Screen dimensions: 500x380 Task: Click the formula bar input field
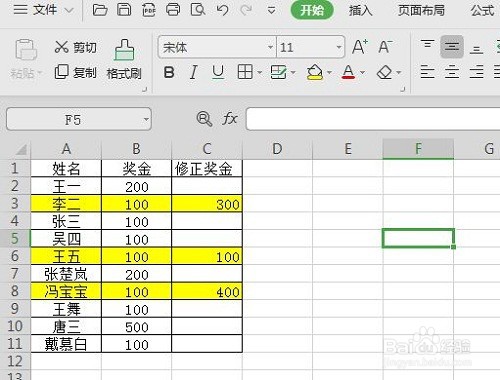tap(373, 119)
